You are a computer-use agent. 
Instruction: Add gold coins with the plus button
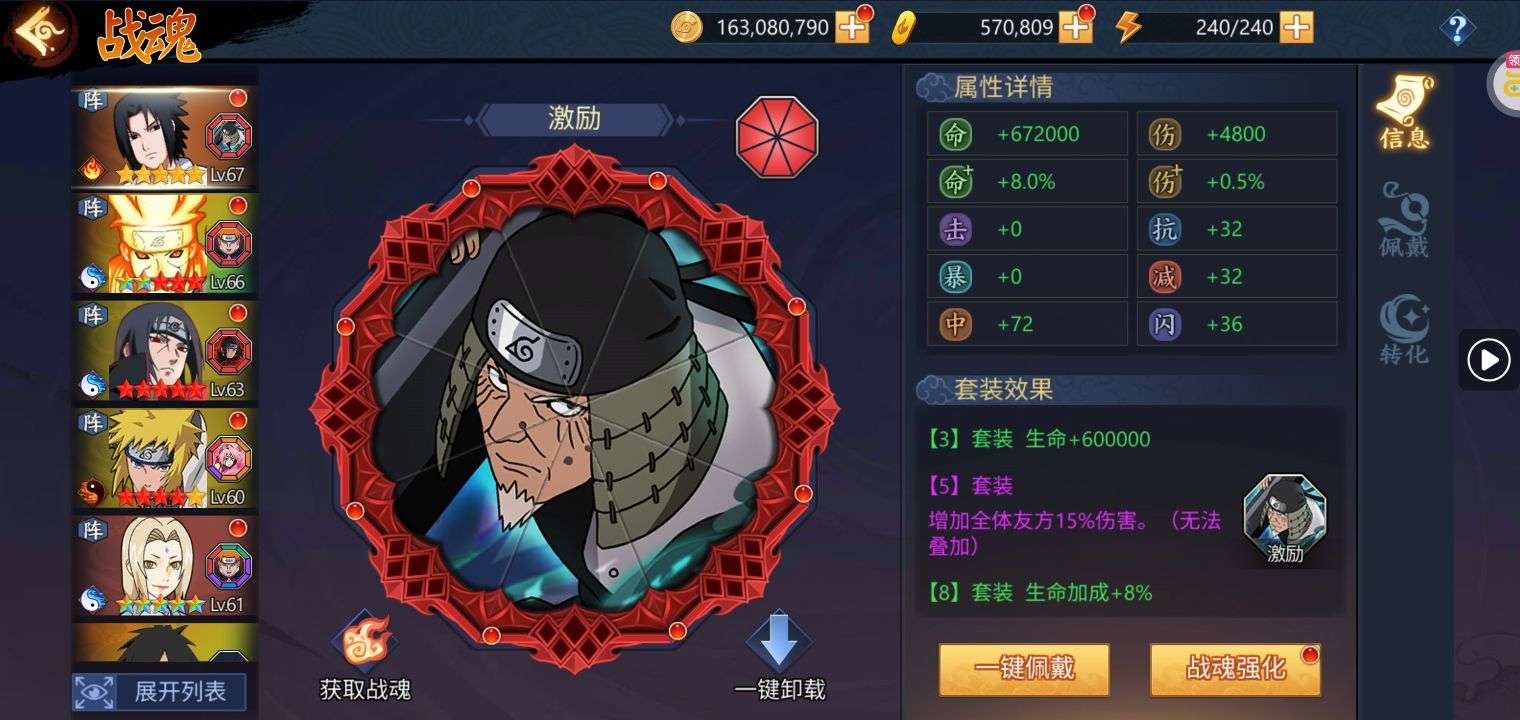(x=852, y=27)
